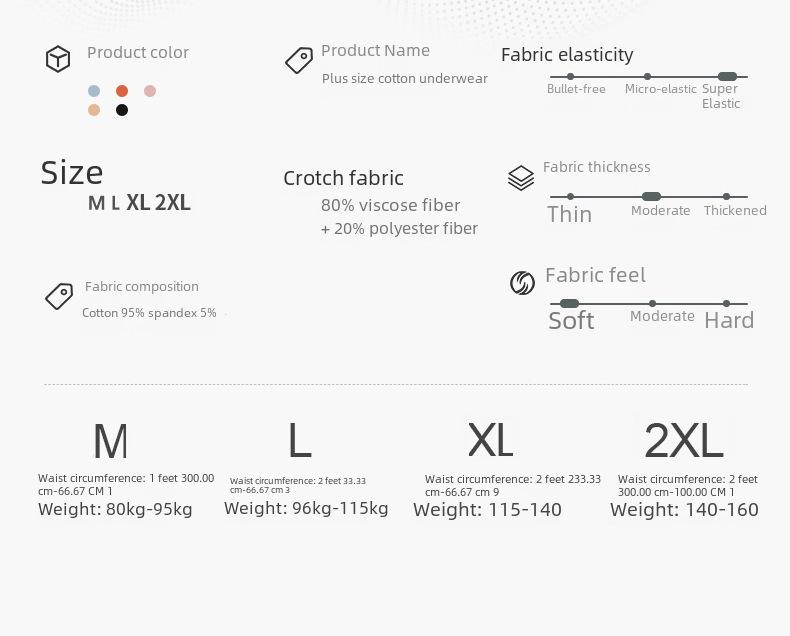Click the tag icon next to Product Name
The width and height of the screenshot is (790, 636).
point(299,60)
